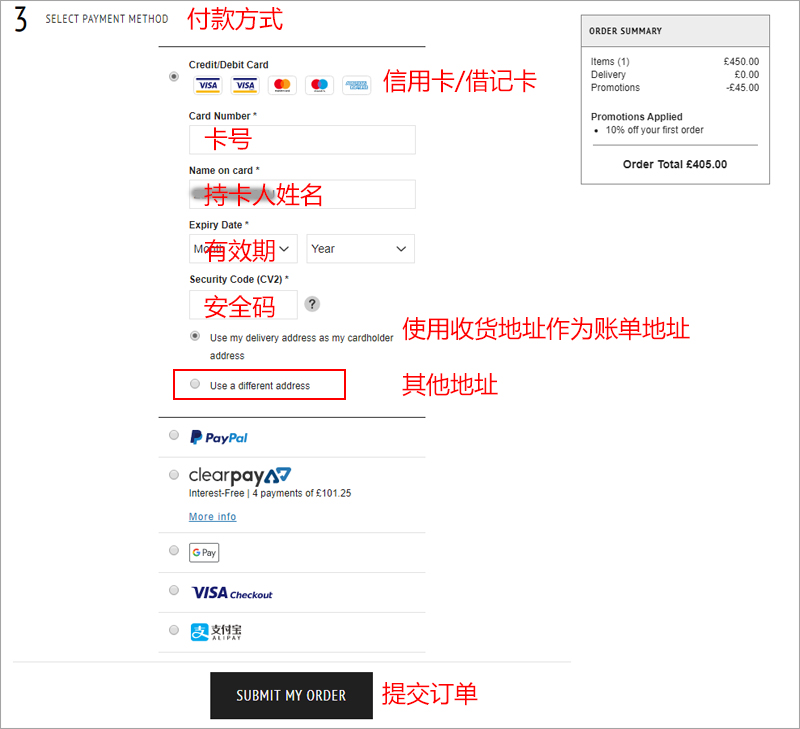Viewport: 800px width, 729px height.
Task: Focus the Security Code CV2 field
Action: (x=243, y=305)
